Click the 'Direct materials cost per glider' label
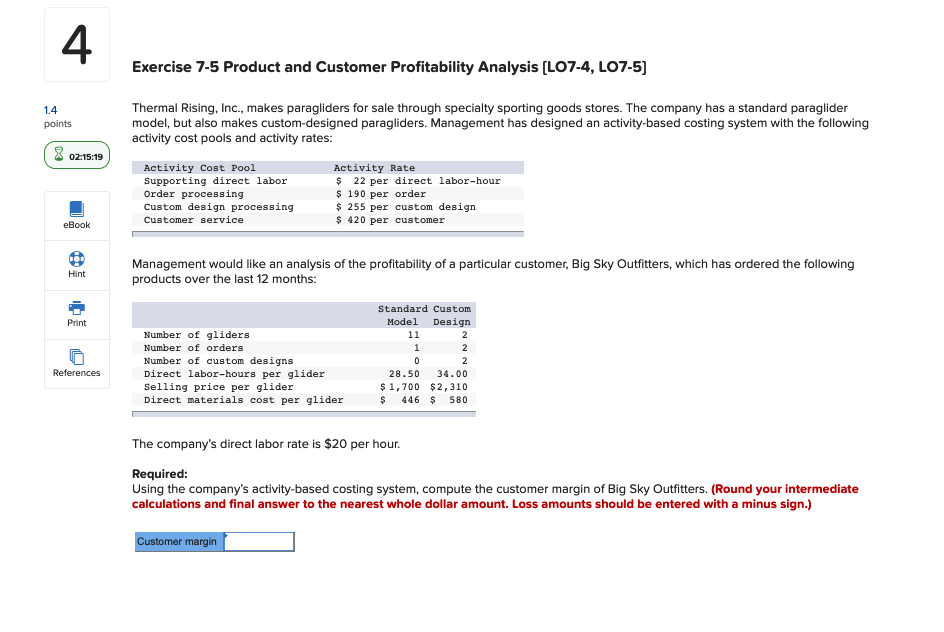This screenshot has height=632, width=944. (243, 400)
